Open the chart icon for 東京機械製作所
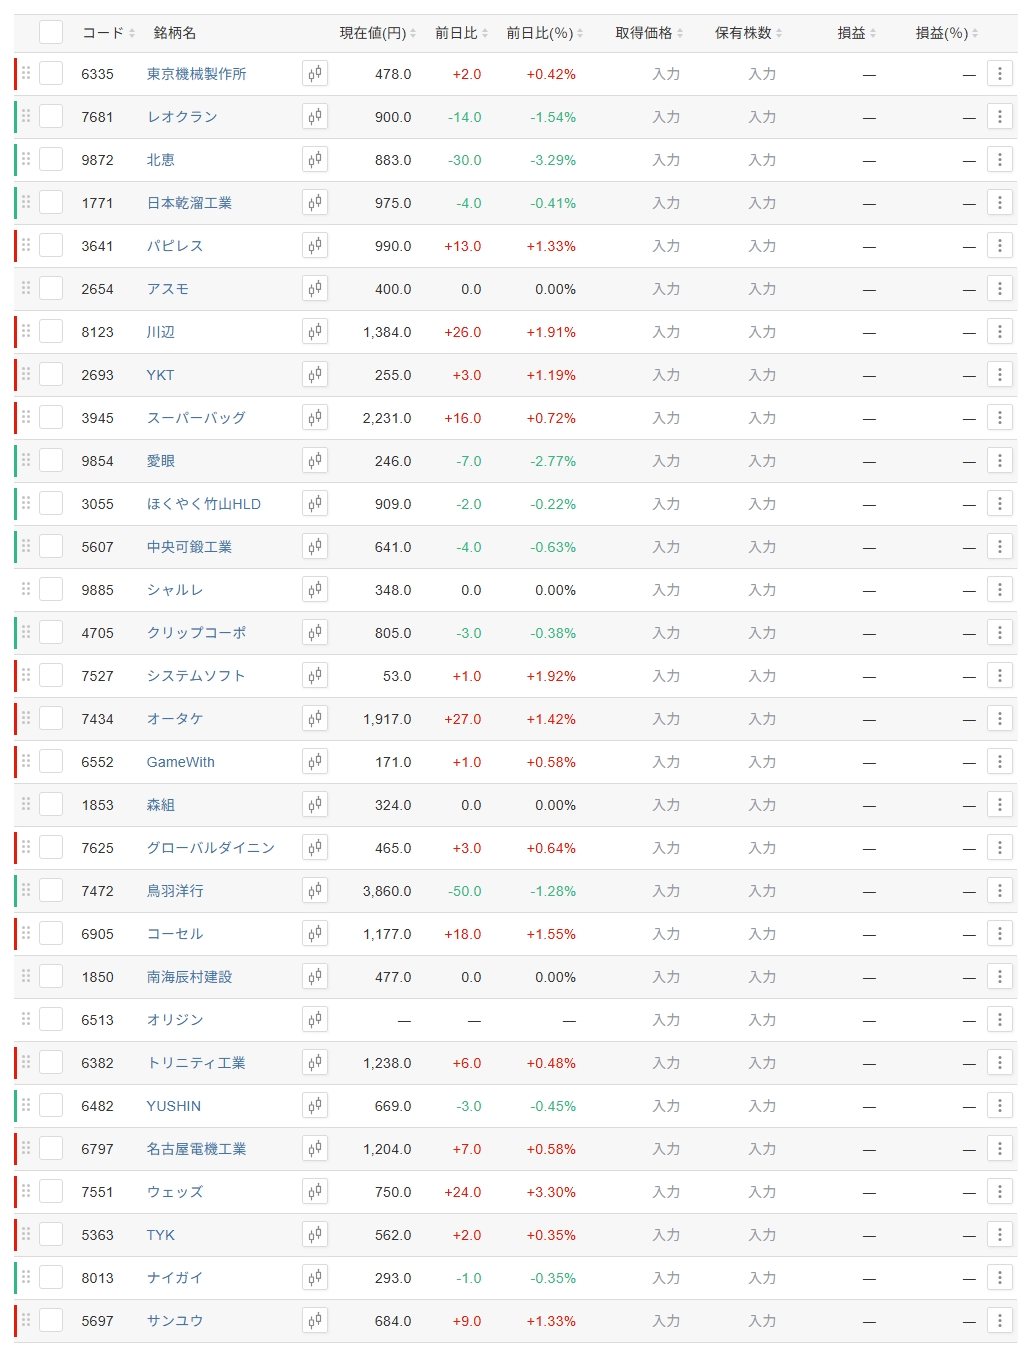Screen dimensions: 1034x1353 [x=315, y=74]
